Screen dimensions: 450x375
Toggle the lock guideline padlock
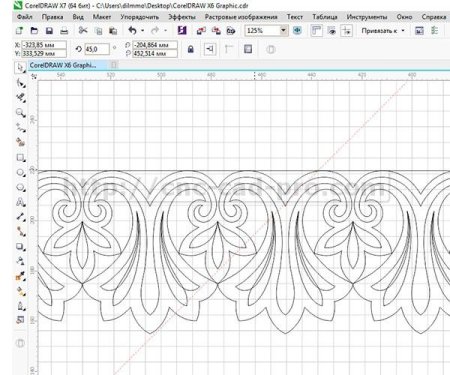(190, 49)
